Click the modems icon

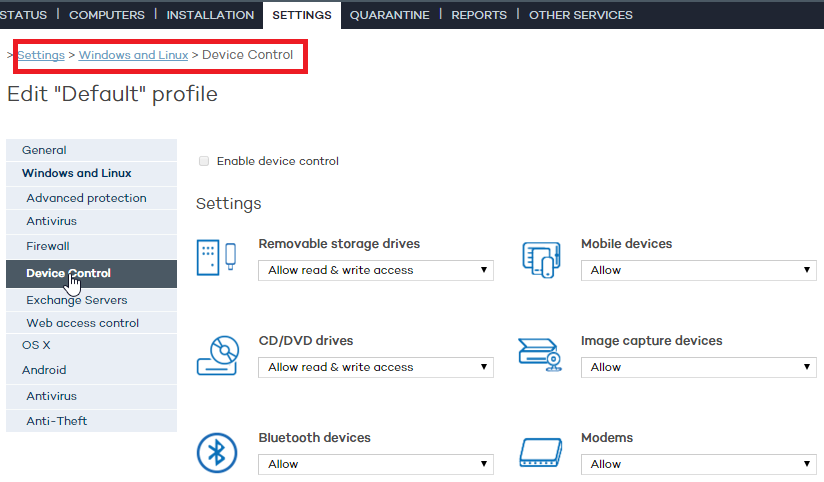tap(539, 453)
